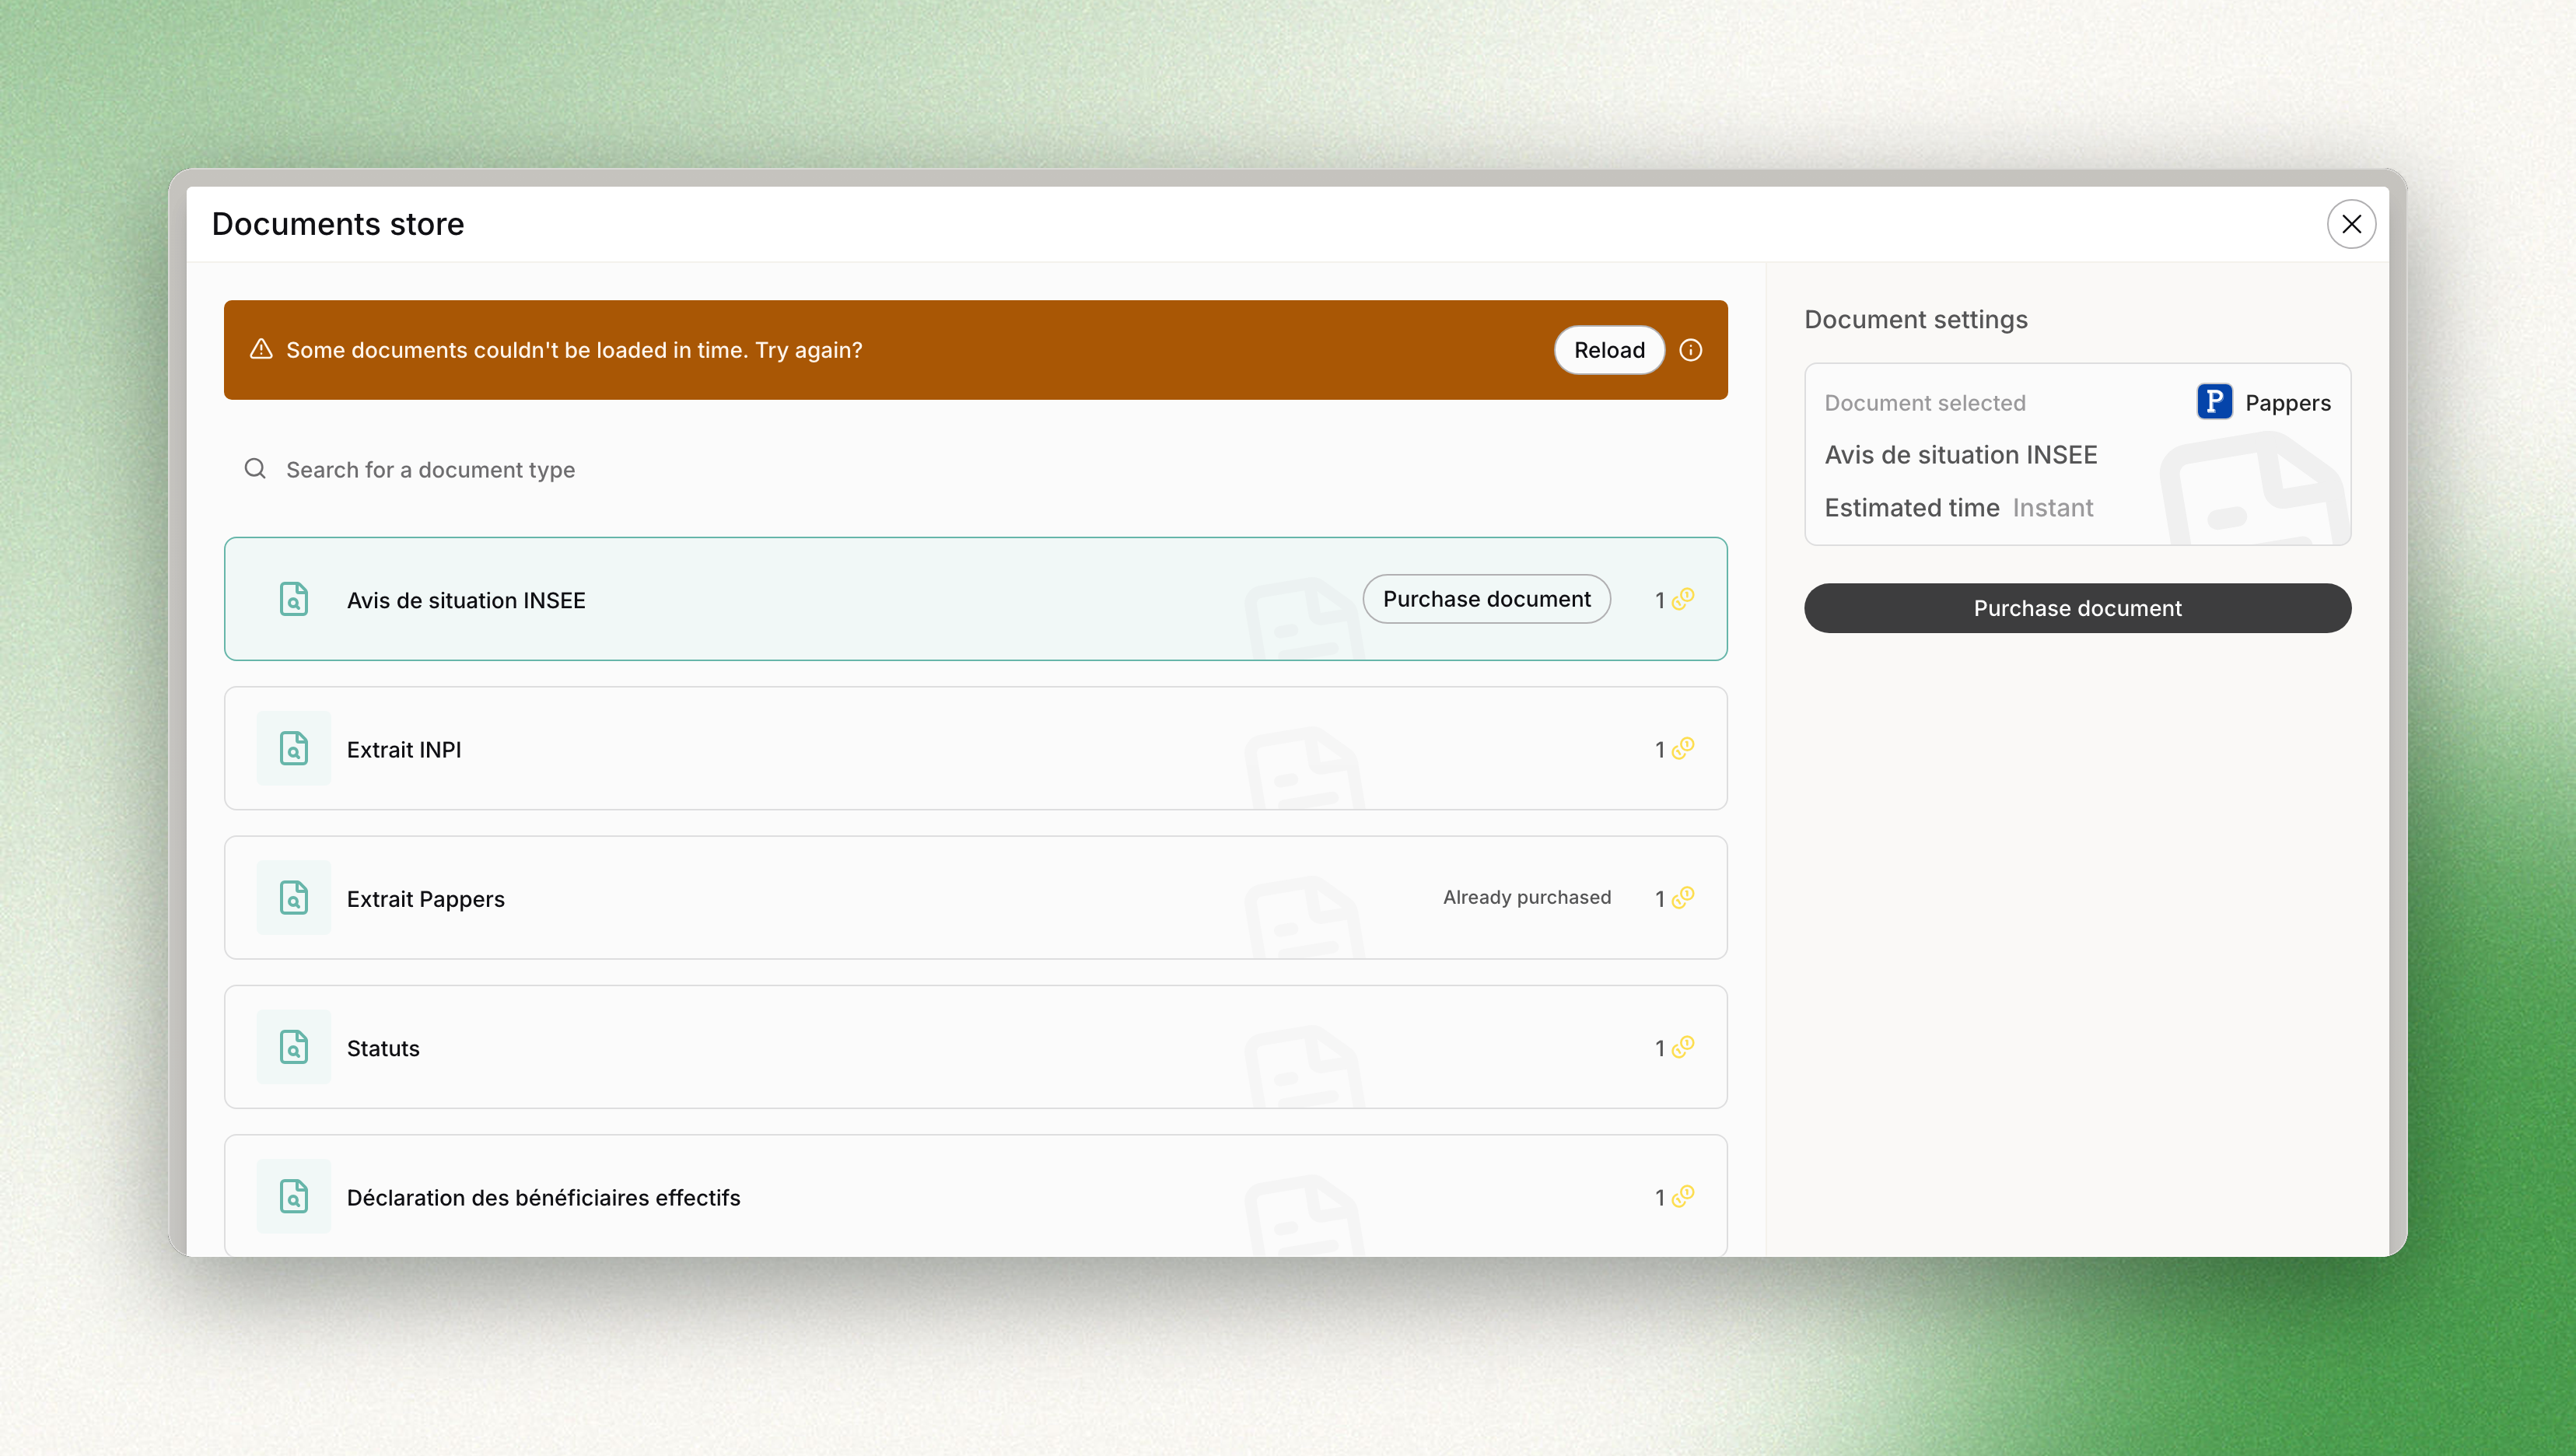
Task: Click the dark Purchase document button
Action: (2077, 608)
